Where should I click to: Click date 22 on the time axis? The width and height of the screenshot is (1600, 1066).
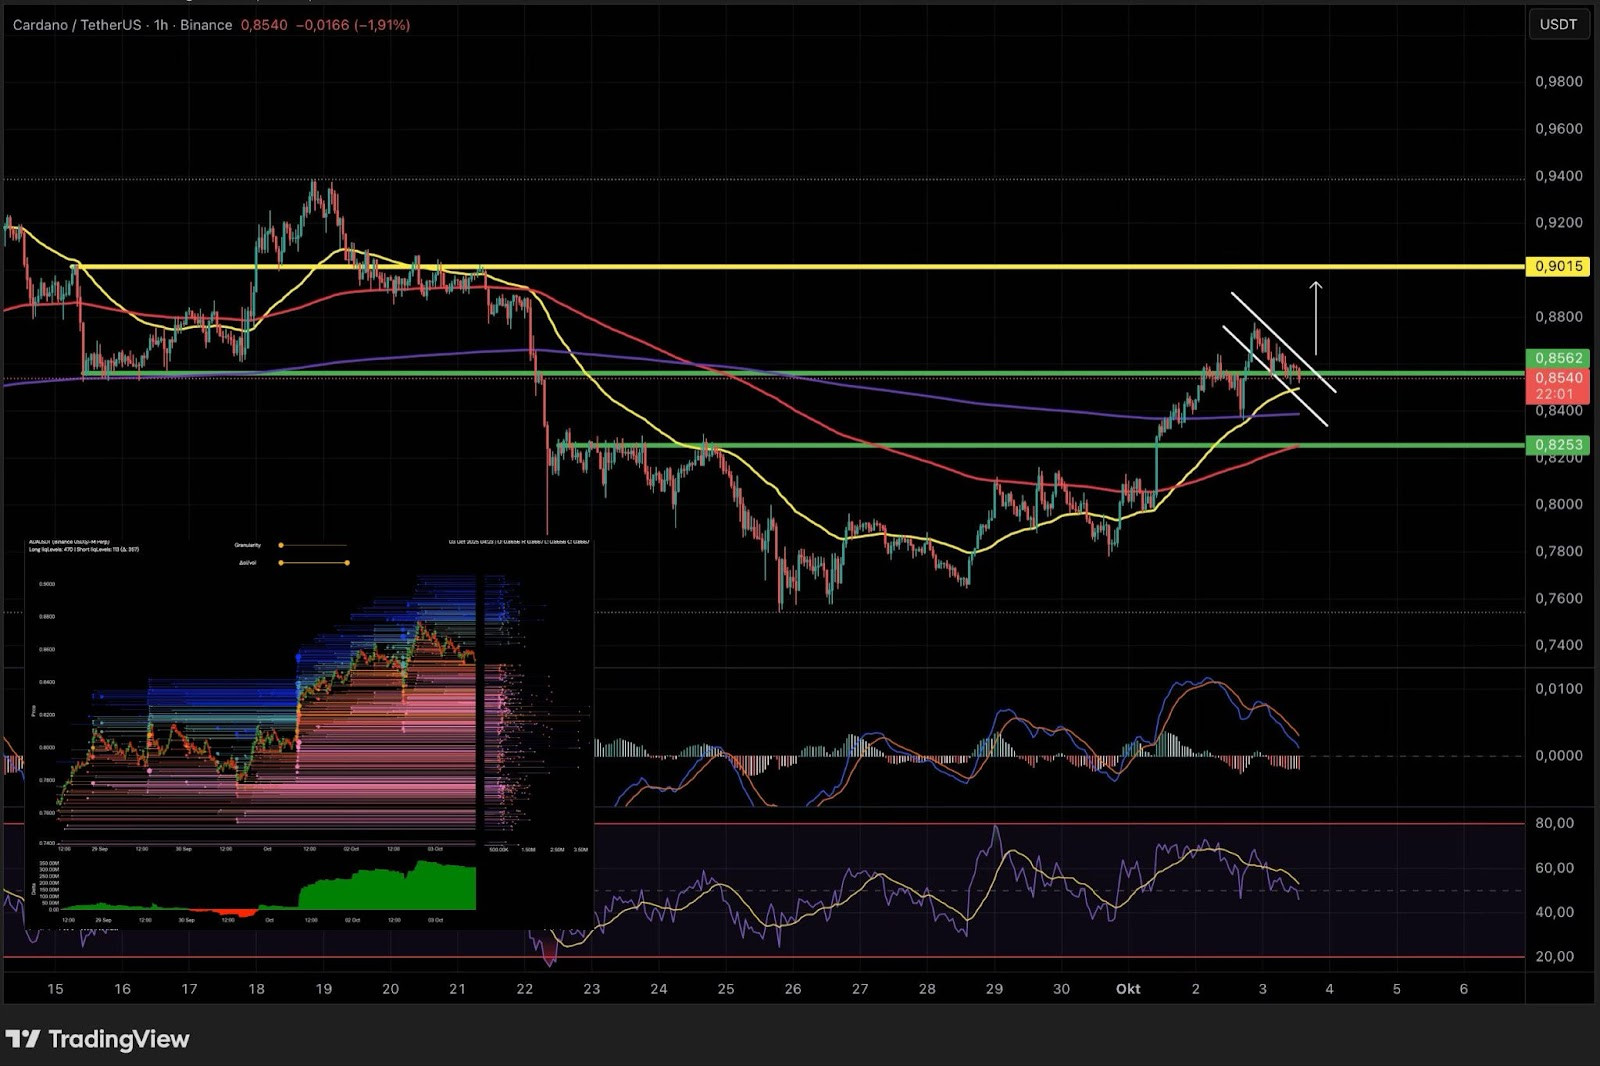524,989
